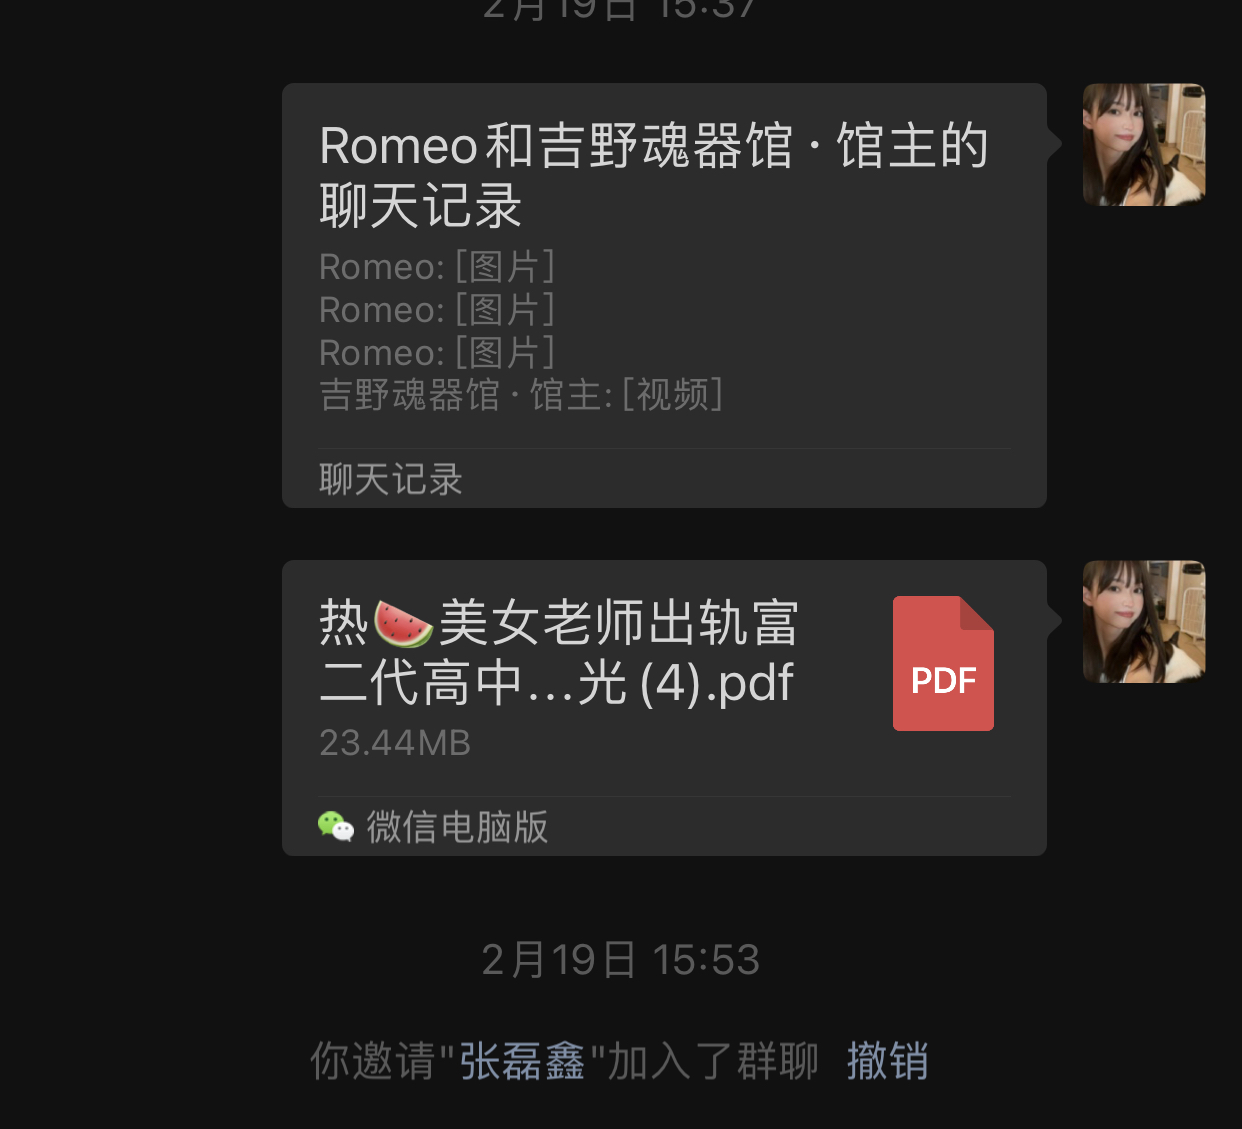Open the red PDF file icon

(943, 663)
